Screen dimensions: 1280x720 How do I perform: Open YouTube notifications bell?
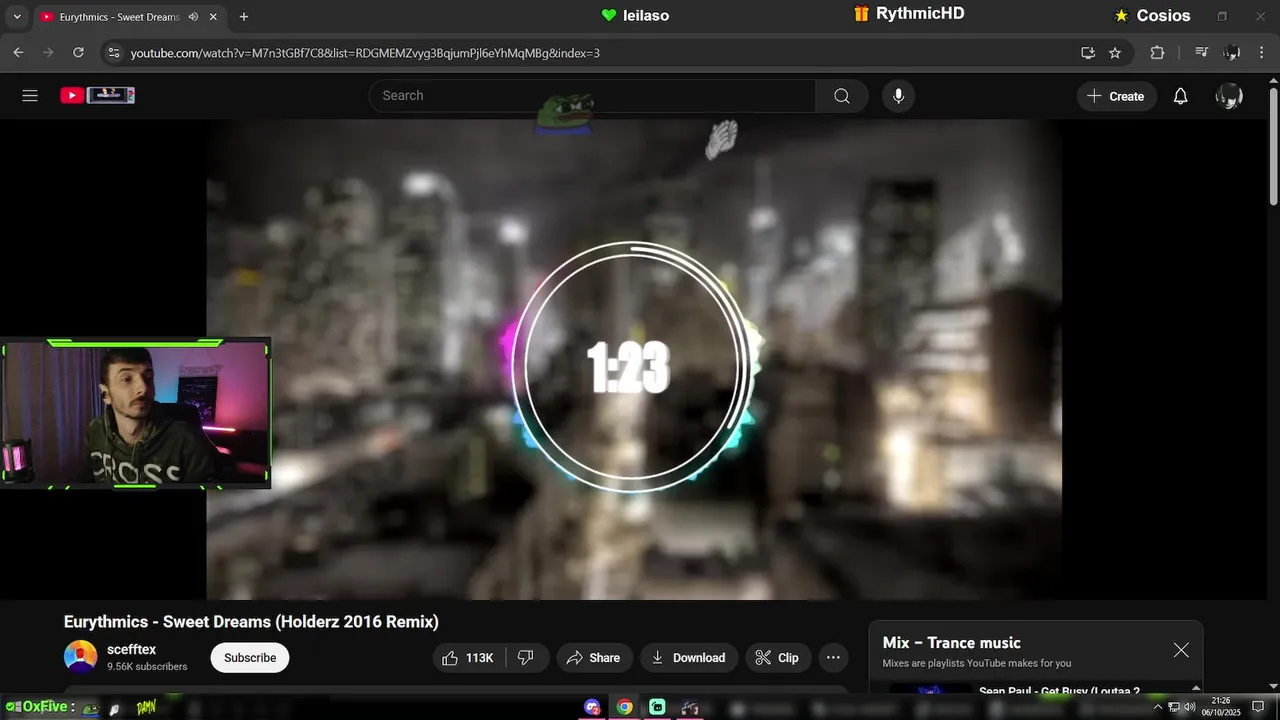pos(1180,96)
